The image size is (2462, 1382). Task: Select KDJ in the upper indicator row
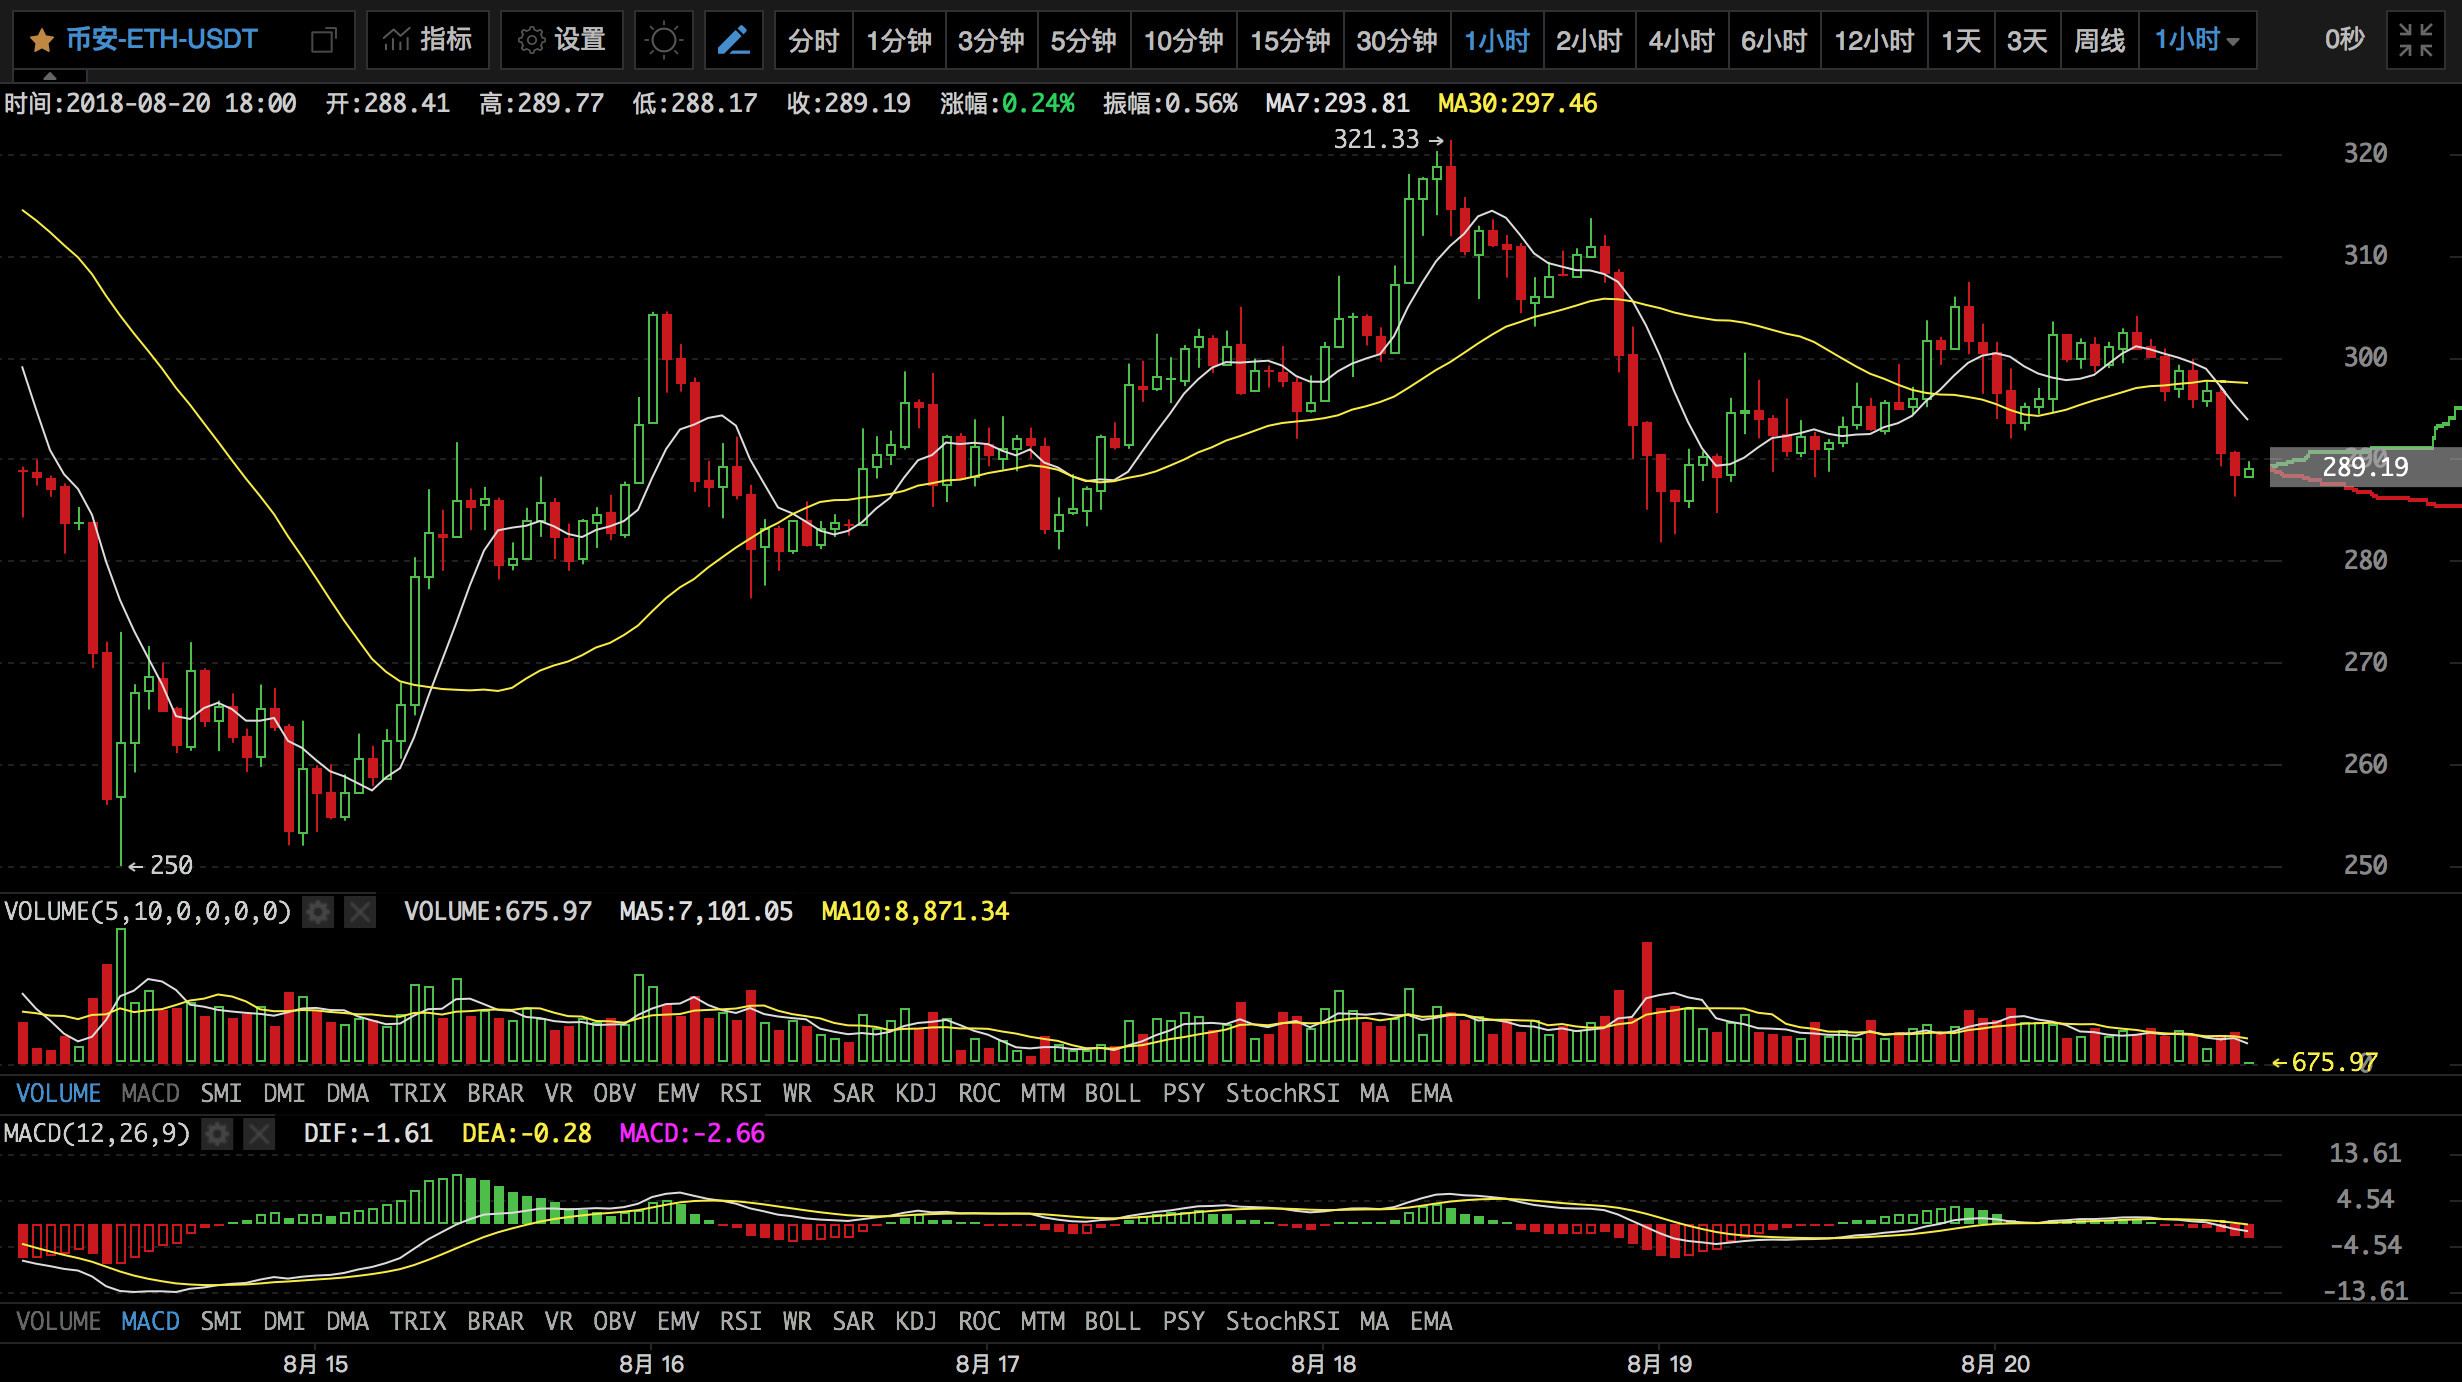[x=916, y=1093]
